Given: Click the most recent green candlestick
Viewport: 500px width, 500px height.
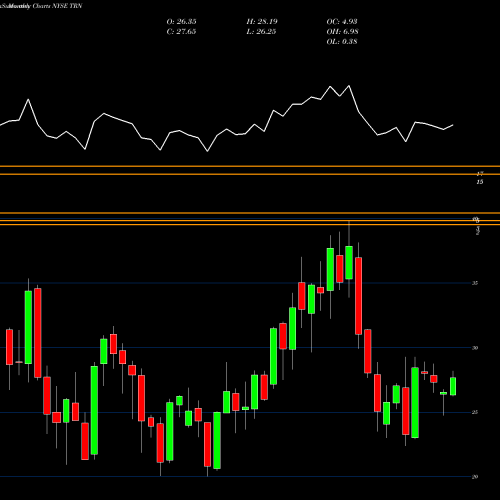Looking at the screenshot, I should pyautogui.click(x=453, y=386).
